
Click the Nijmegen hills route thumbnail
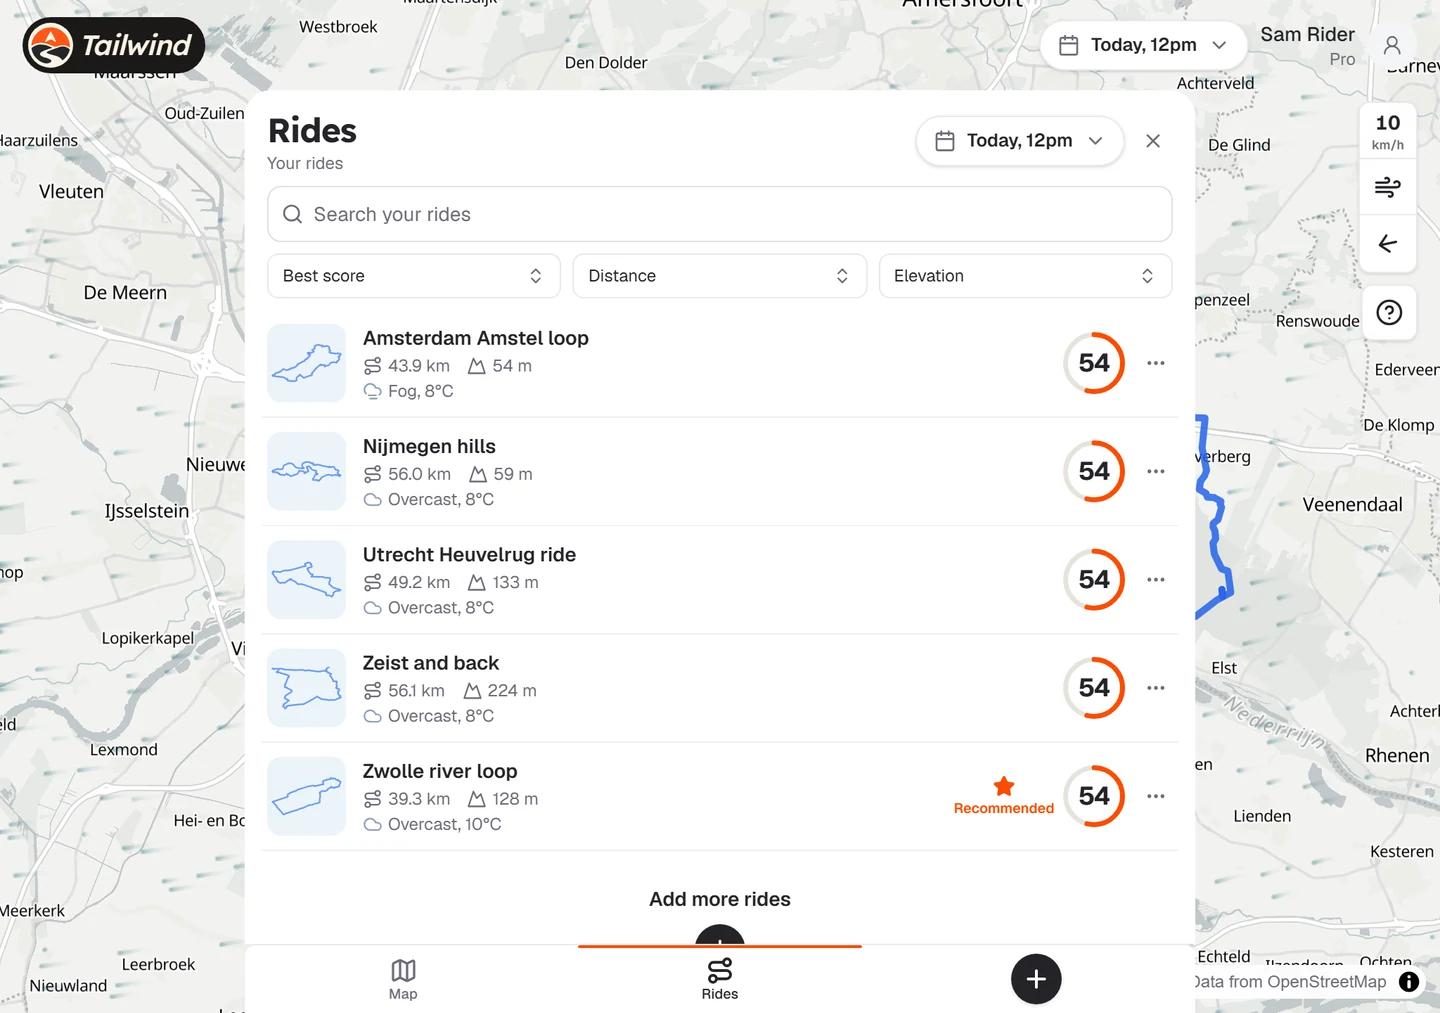pos(307,471)
